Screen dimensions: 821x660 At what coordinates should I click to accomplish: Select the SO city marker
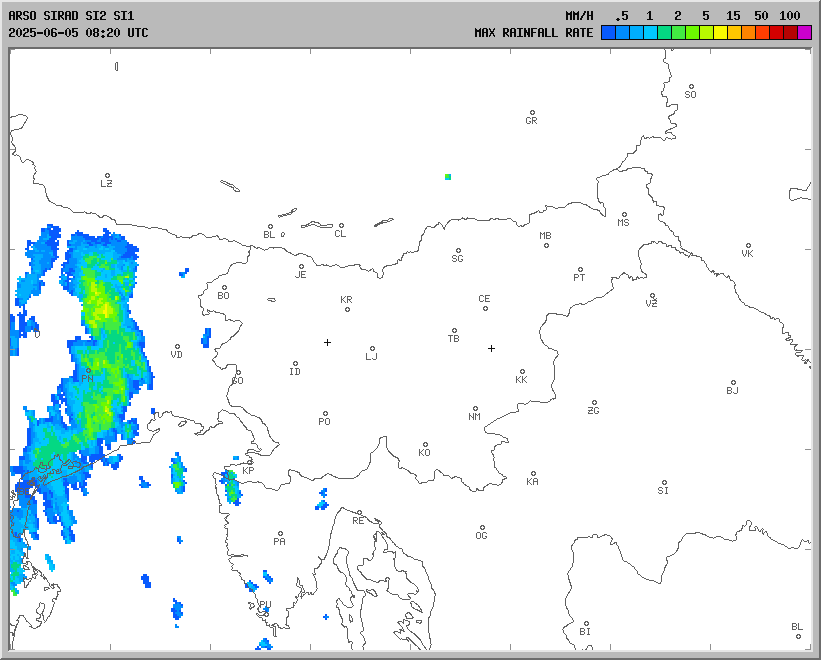click(x=691, y=87)
